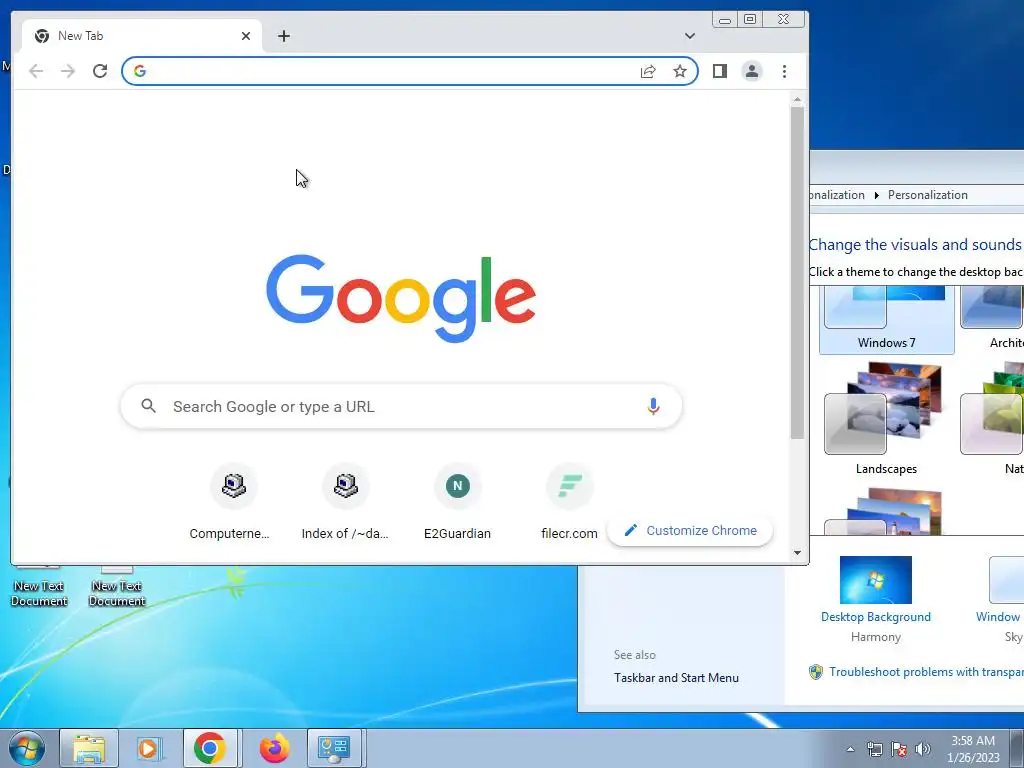
Task: Click the Chrome back arrow
Action: tap(36, 71)
